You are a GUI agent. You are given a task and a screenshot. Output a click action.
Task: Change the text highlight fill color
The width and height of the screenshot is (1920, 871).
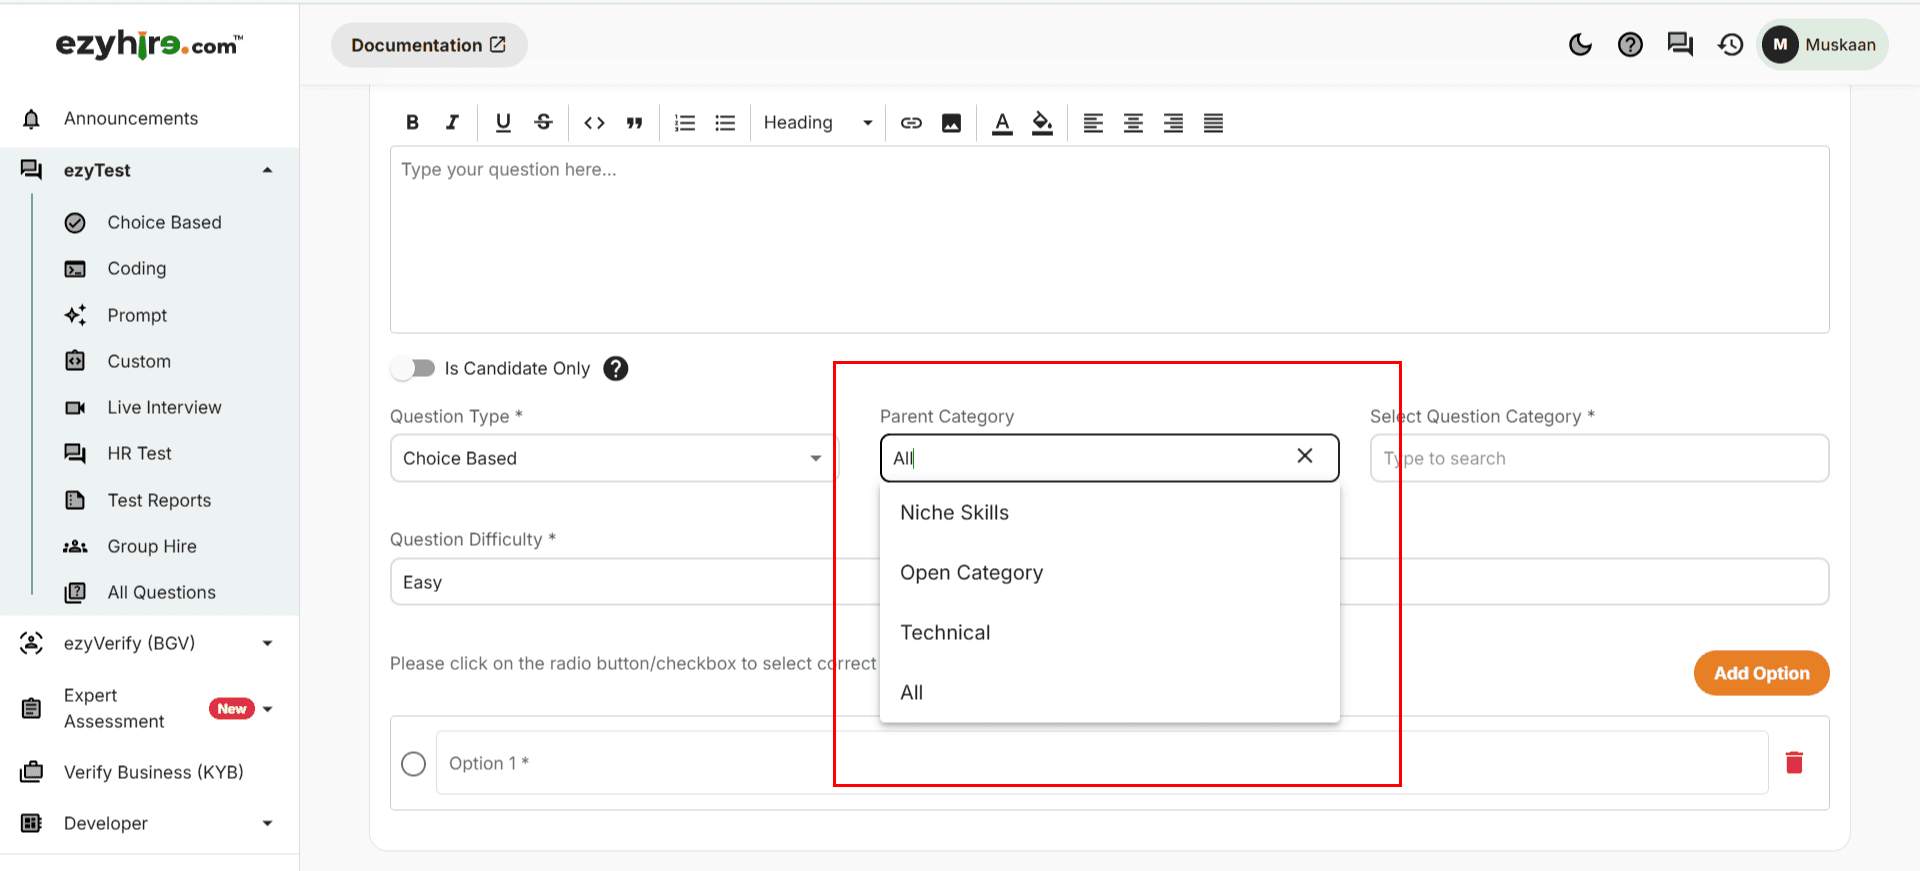(1042, 122)
